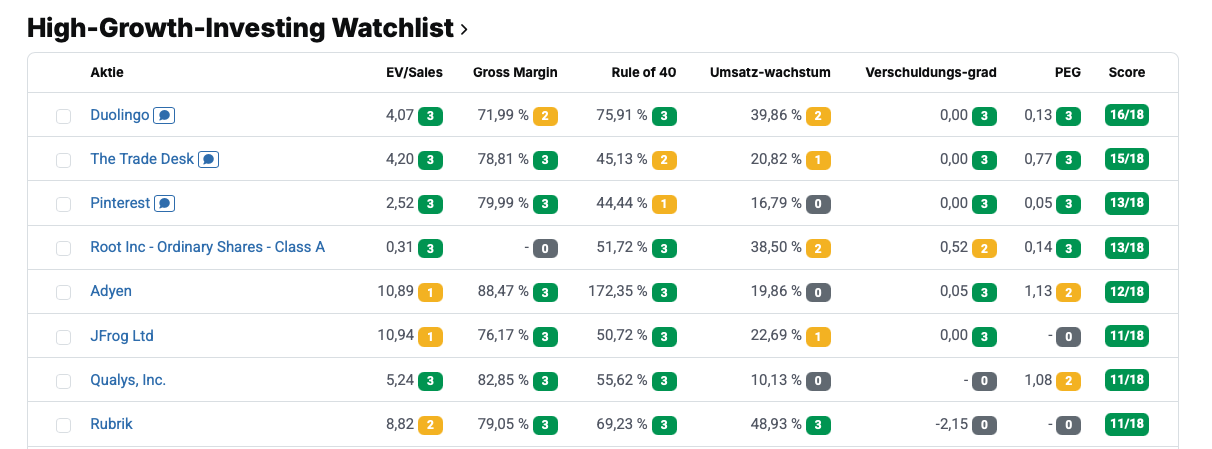Click The Trade Desk's 15/18 score badge
The width and height of the screenshot is (1212, 449).
coord(1127,159)
